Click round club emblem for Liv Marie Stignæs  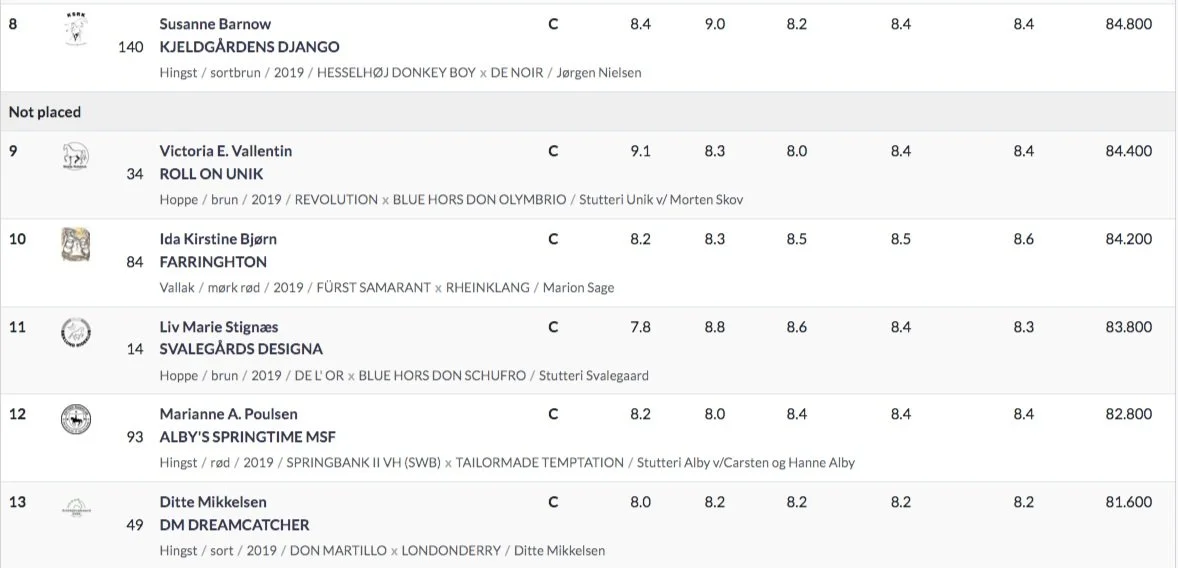tap(75, 332)
